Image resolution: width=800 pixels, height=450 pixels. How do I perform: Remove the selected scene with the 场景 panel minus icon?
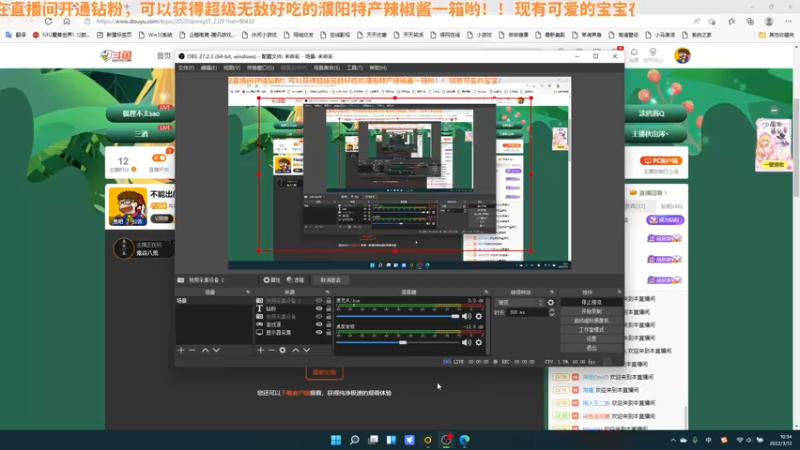(x=192, y=350)
